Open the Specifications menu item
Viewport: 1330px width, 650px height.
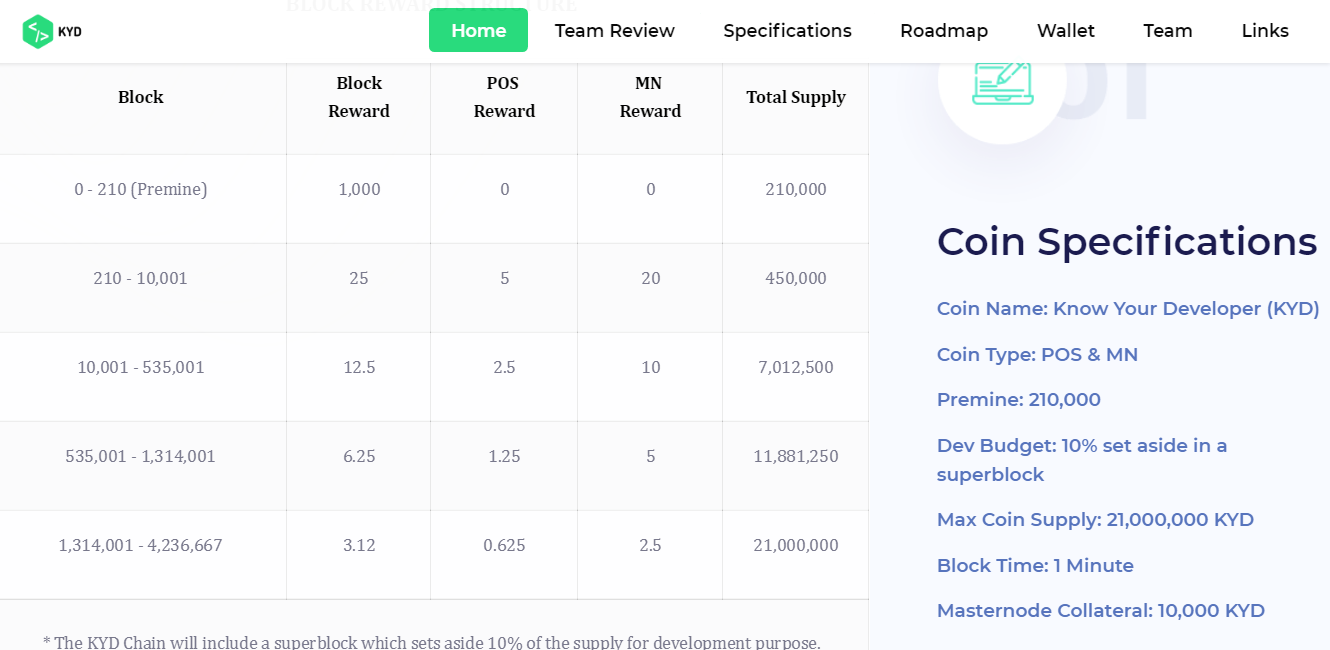[x=788, y=31]
